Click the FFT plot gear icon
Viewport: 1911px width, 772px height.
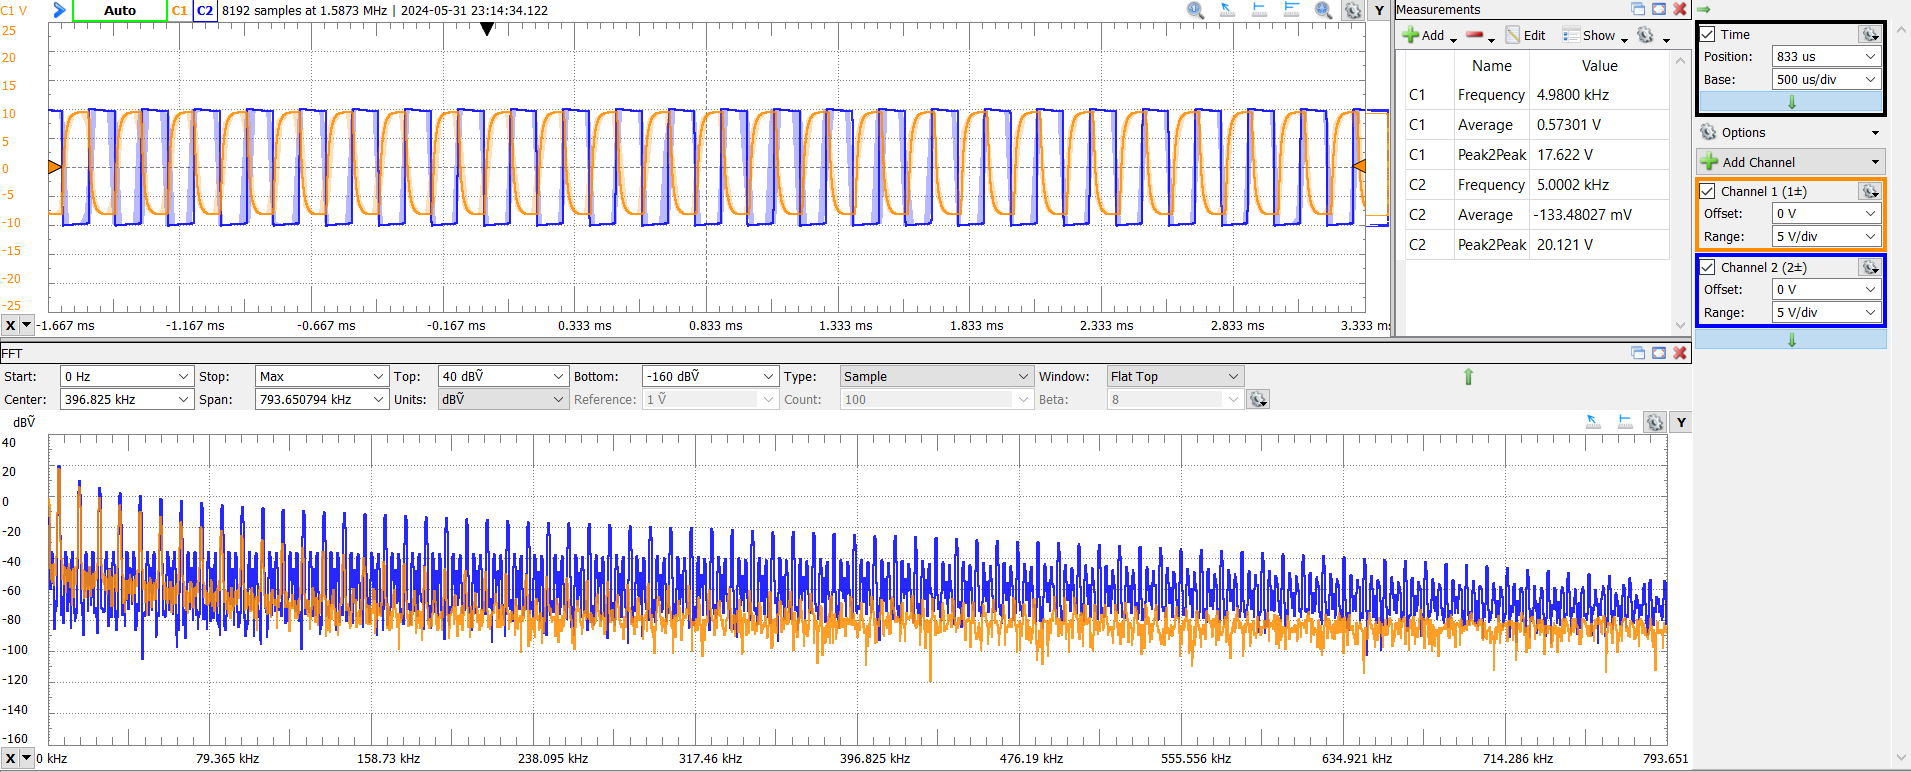pos(1655,423)
